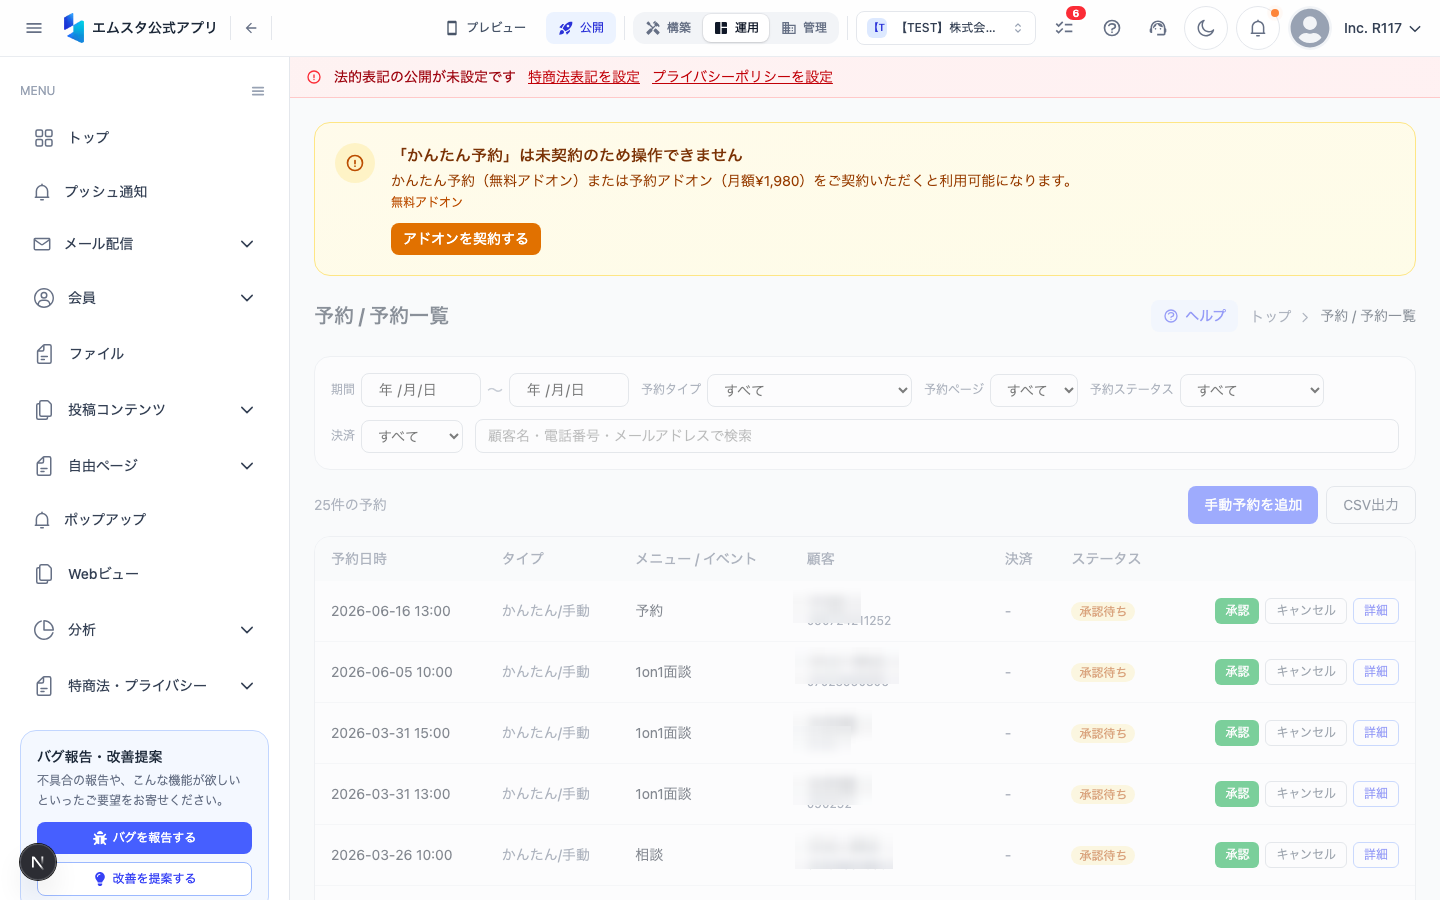
Task: Click the ファイル document icon
Action: pos(44,354)
